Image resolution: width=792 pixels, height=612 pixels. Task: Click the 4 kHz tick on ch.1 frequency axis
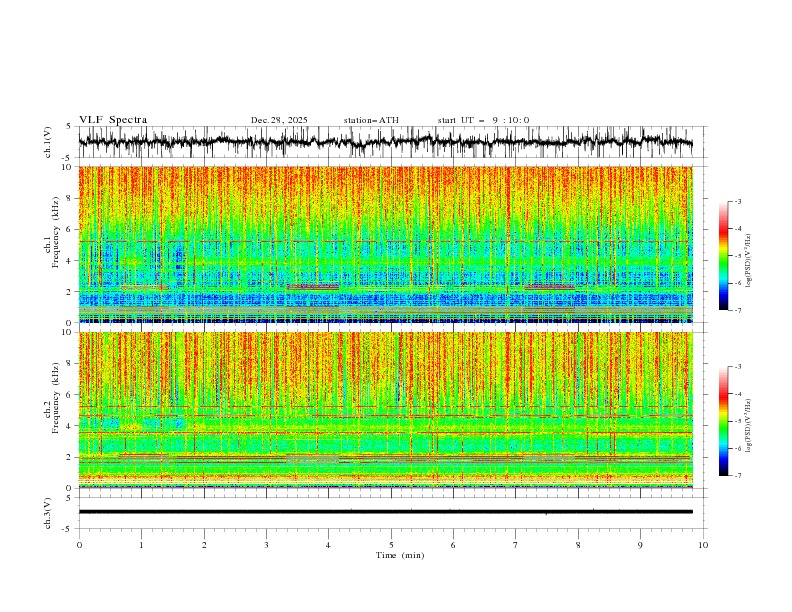[x=71, y=261]
